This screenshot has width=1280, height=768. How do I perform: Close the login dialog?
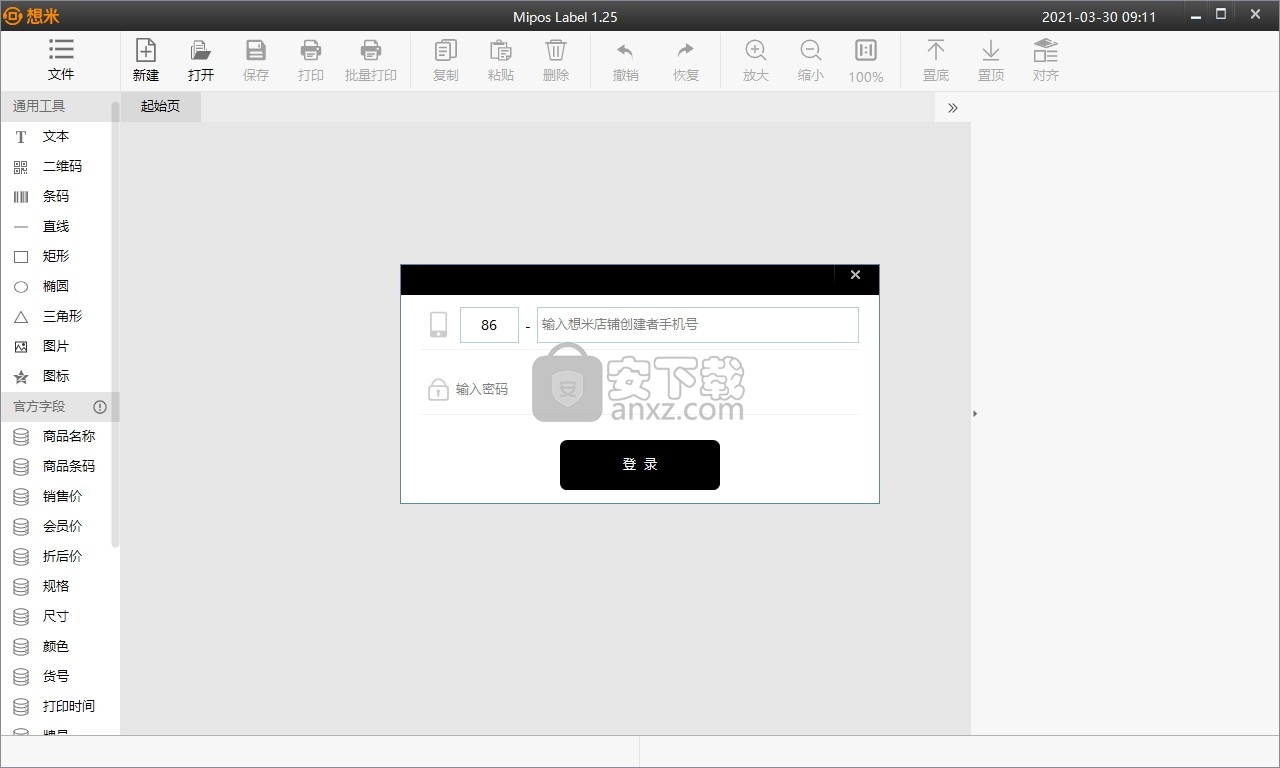coord(855,275)
